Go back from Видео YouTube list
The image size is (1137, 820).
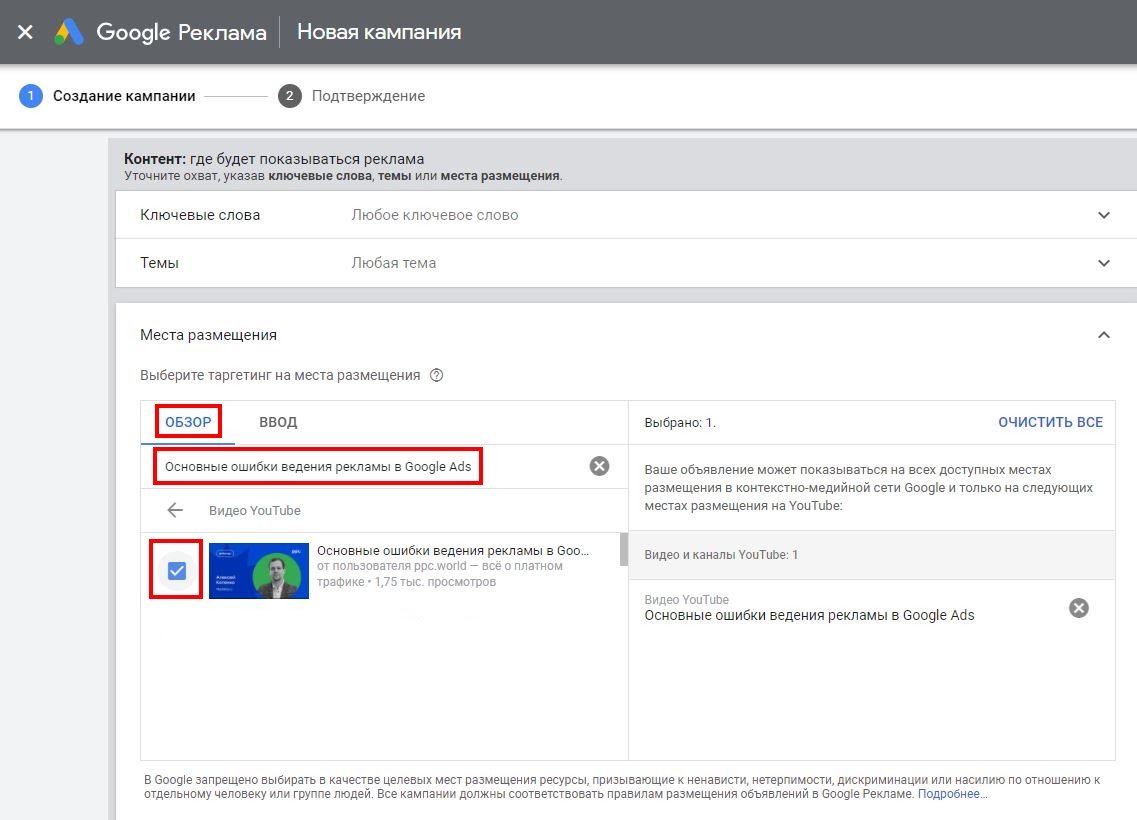[x=175, y=510]
